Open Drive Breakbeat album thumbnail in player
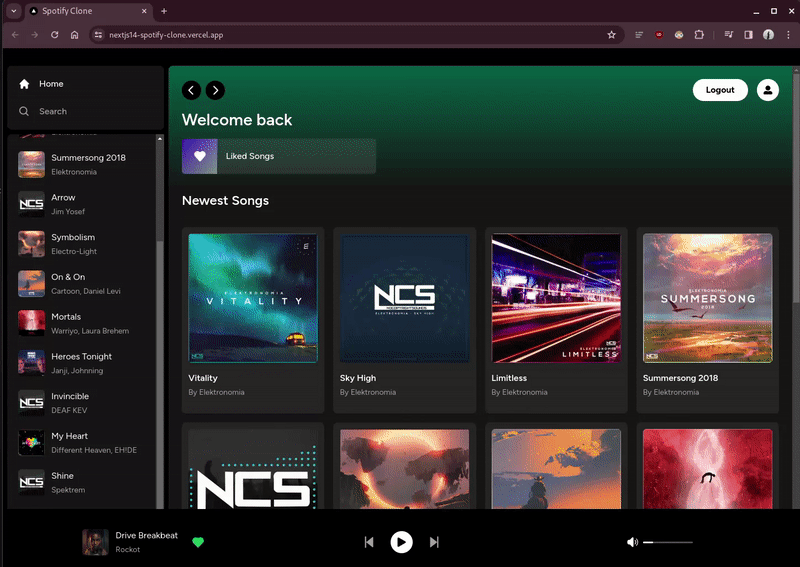 point(95,542)
